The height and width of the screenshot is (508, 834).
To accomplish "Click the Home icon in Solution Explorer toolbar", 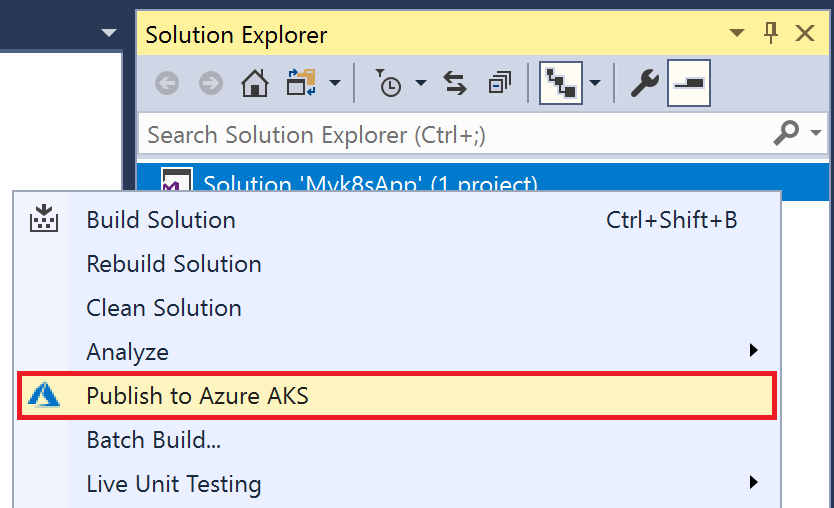I will [255, 84].
